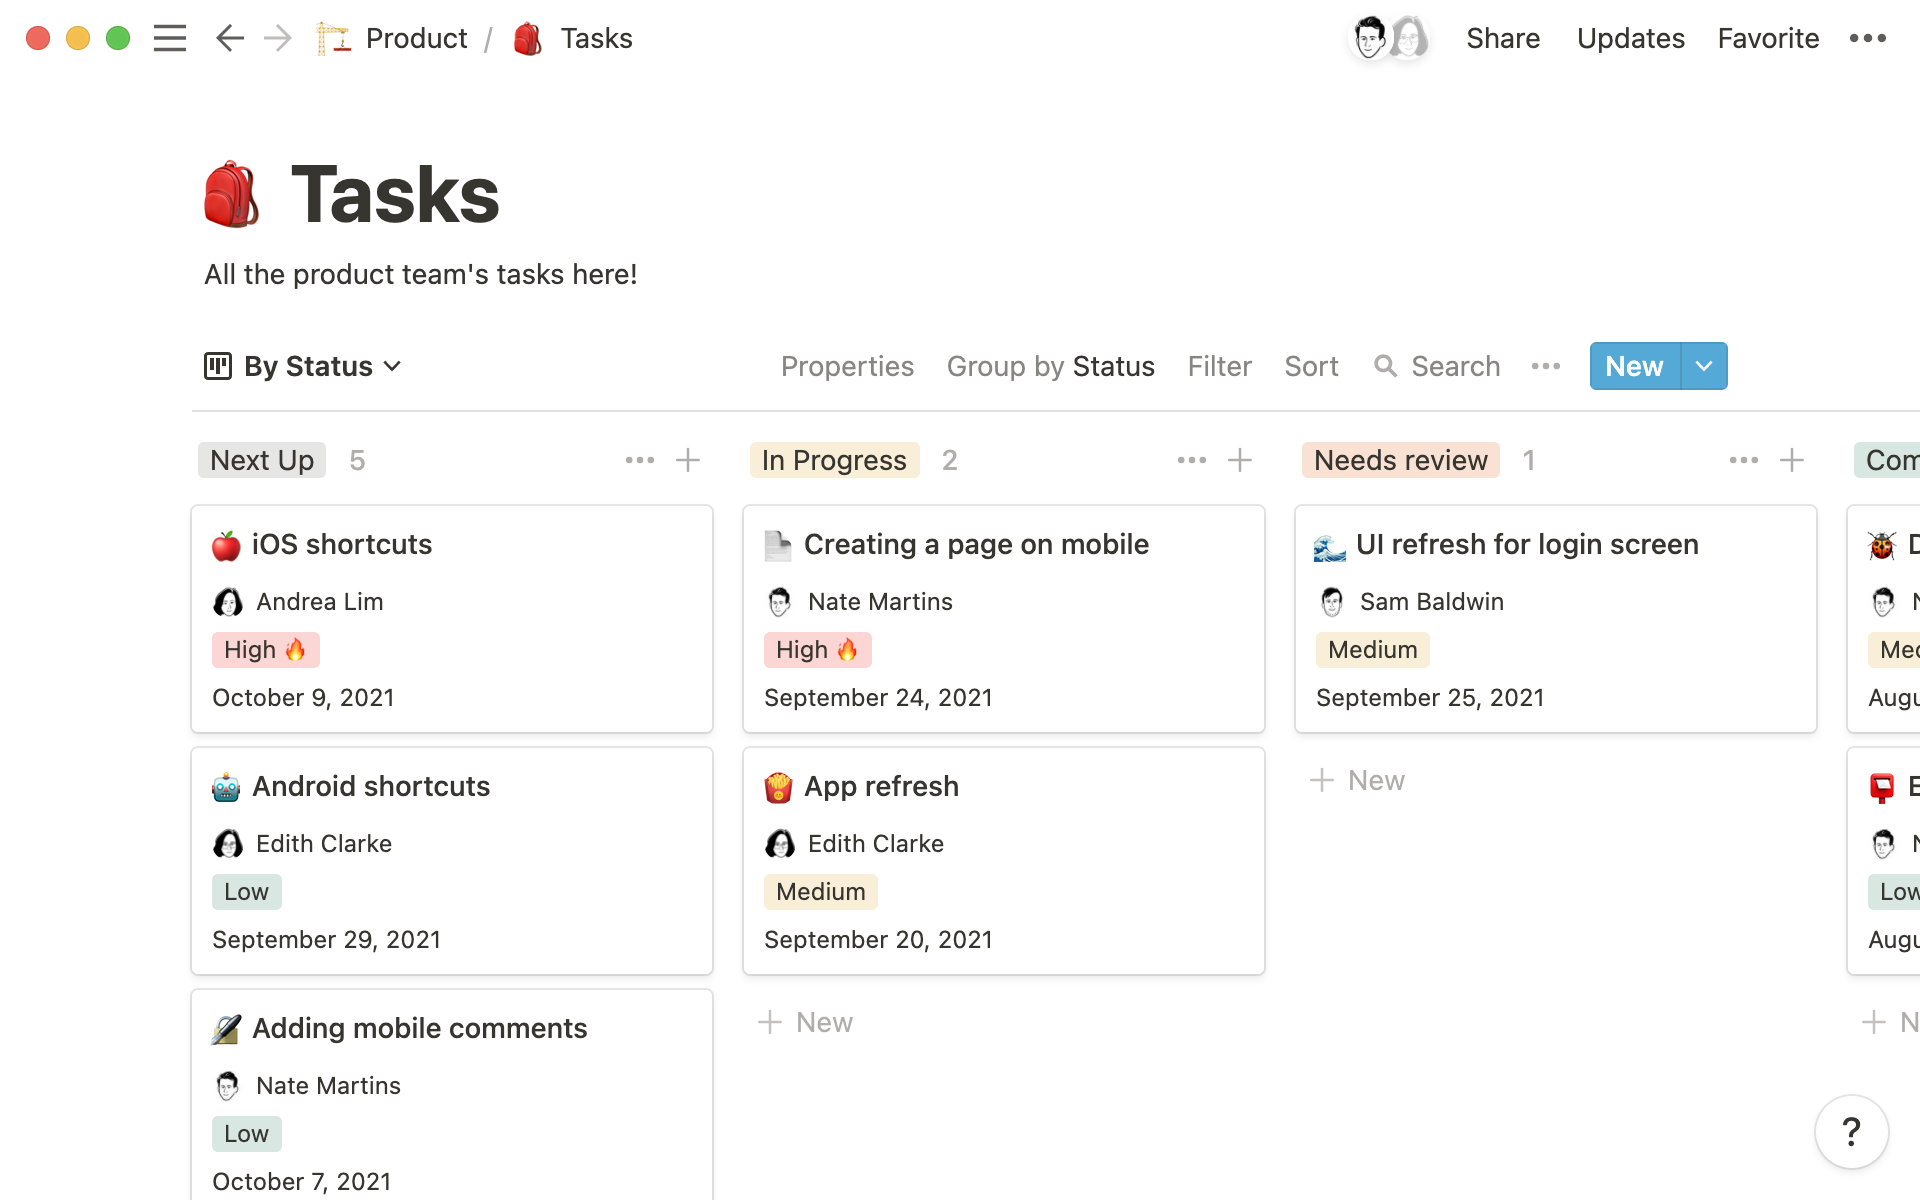Click Share to open sharing settings
This screenshot has width=1920, height=1200.
(1503, 38)
